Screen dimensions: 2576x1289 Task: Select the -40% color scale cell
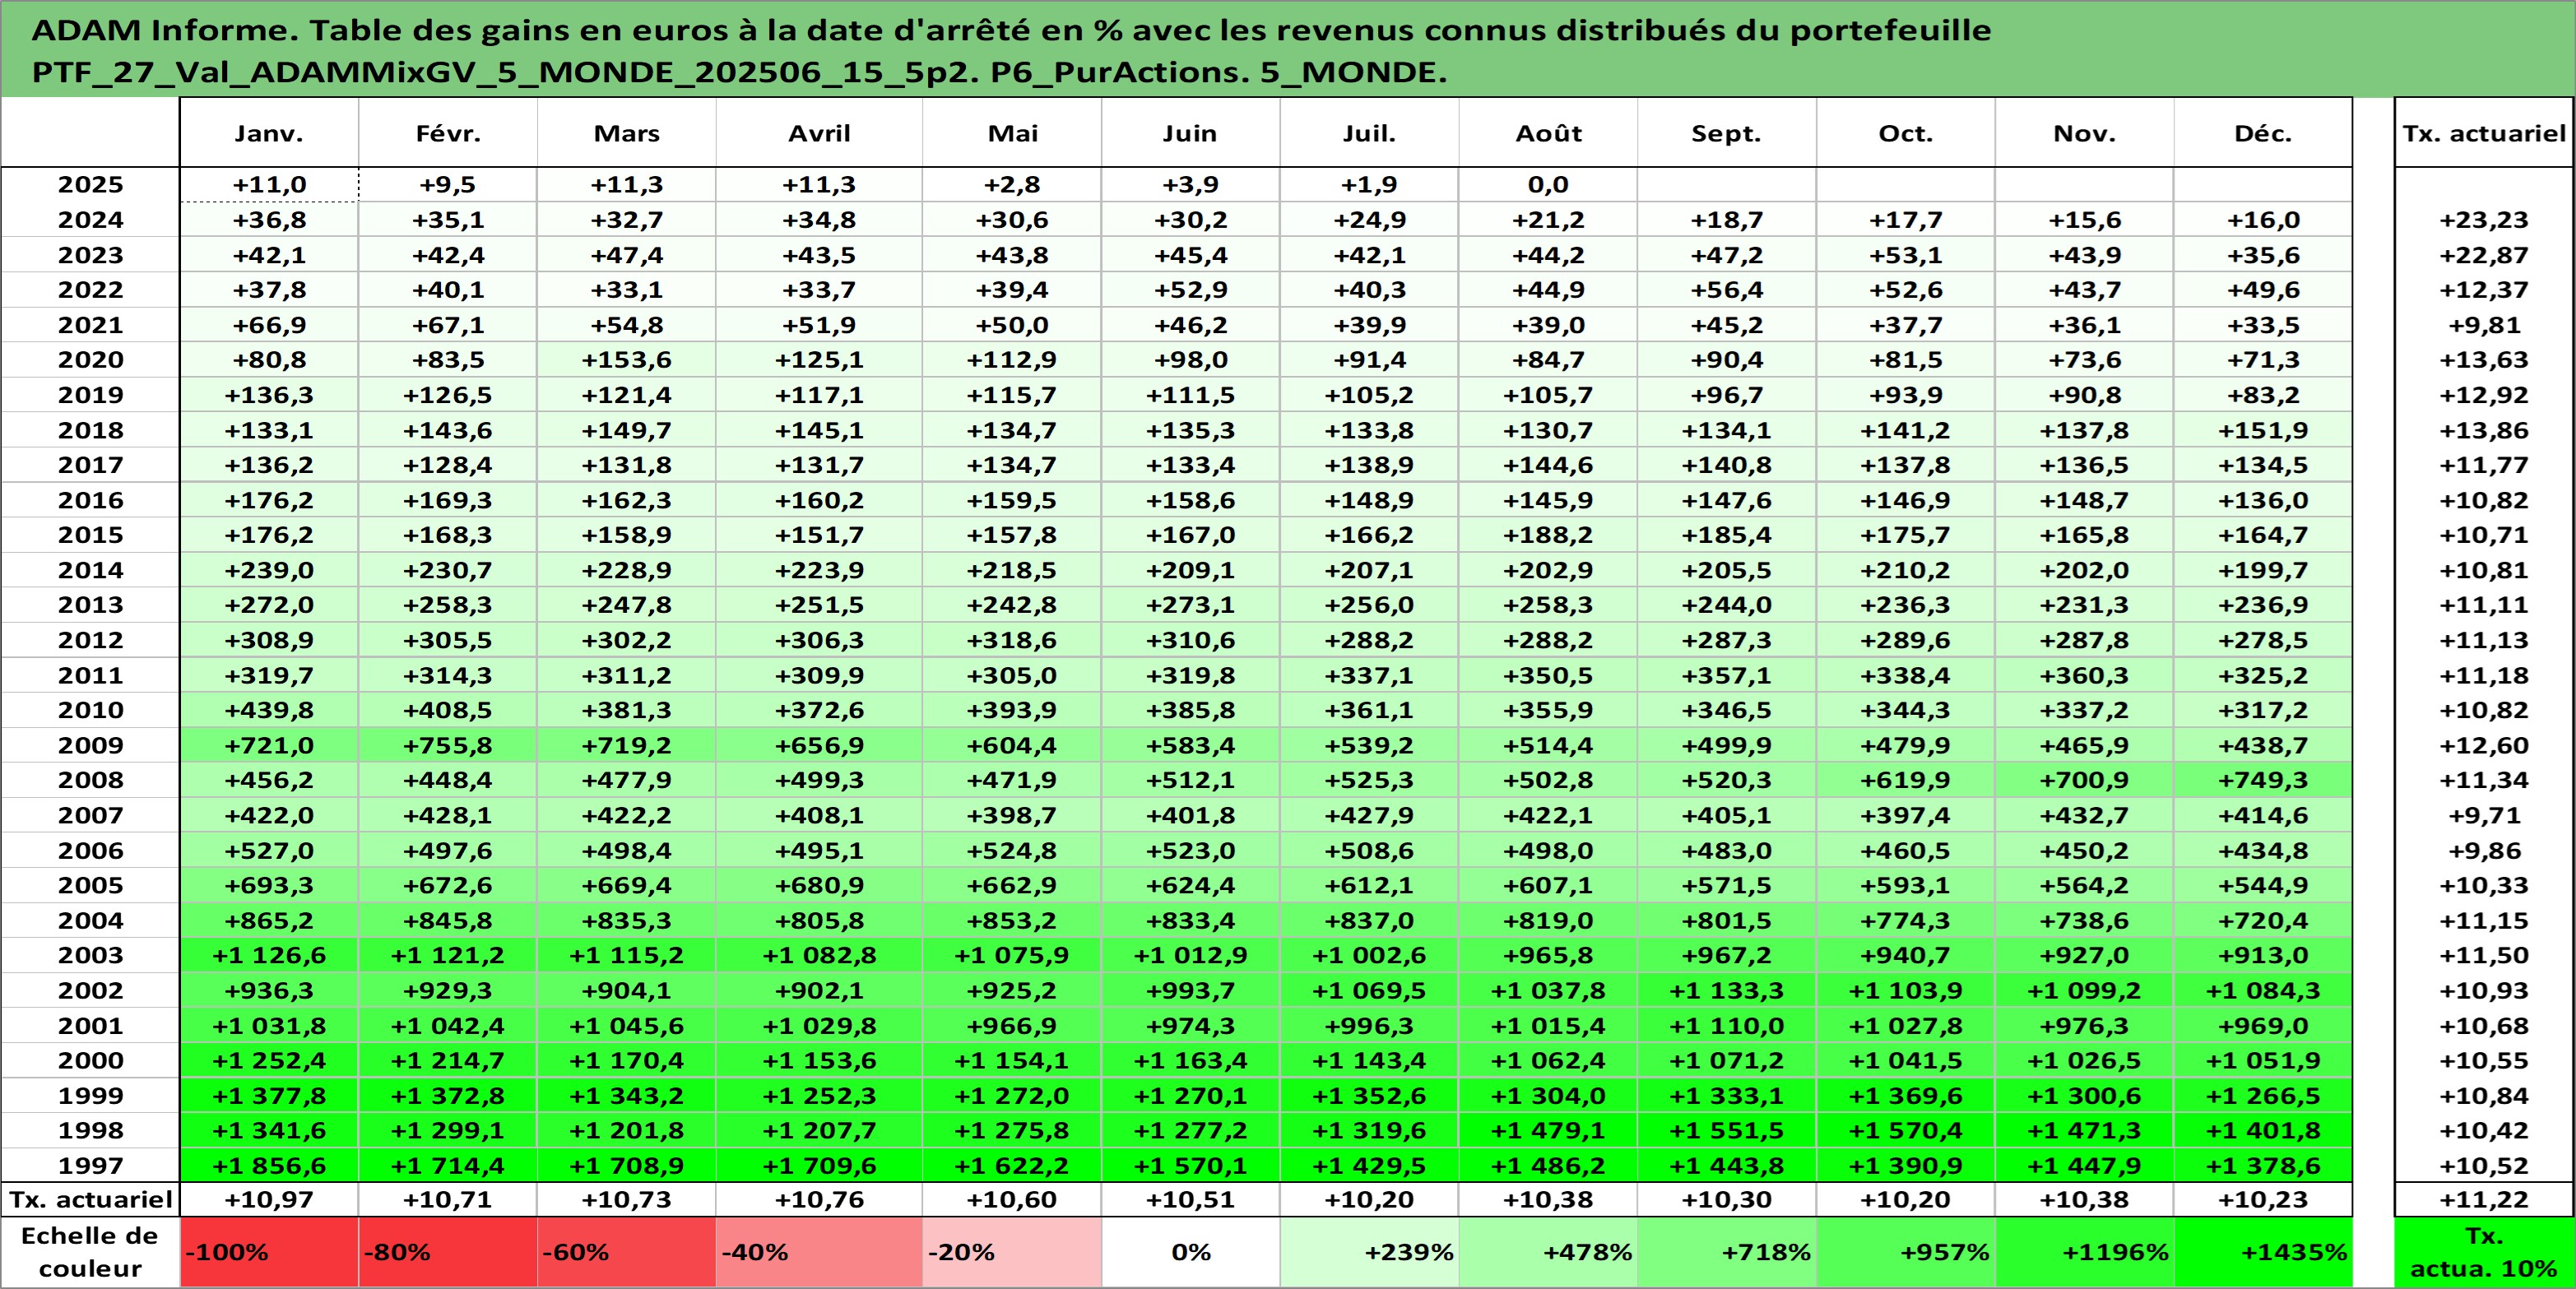(819, 1252)
